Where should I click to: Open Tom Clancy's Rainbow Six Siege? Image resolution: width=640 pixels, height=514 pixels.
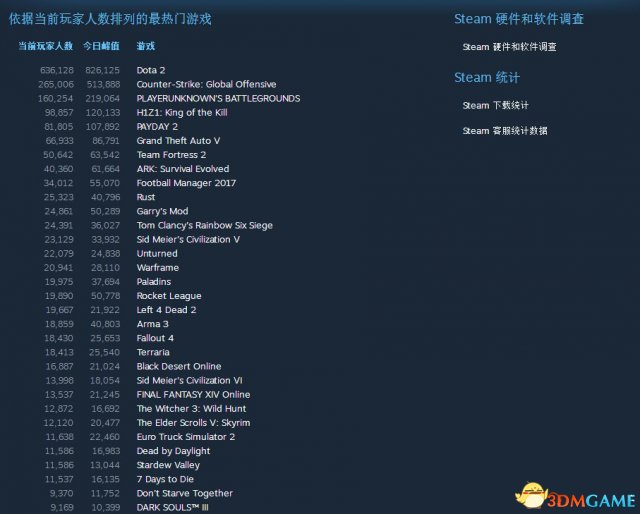pos(204,225)
